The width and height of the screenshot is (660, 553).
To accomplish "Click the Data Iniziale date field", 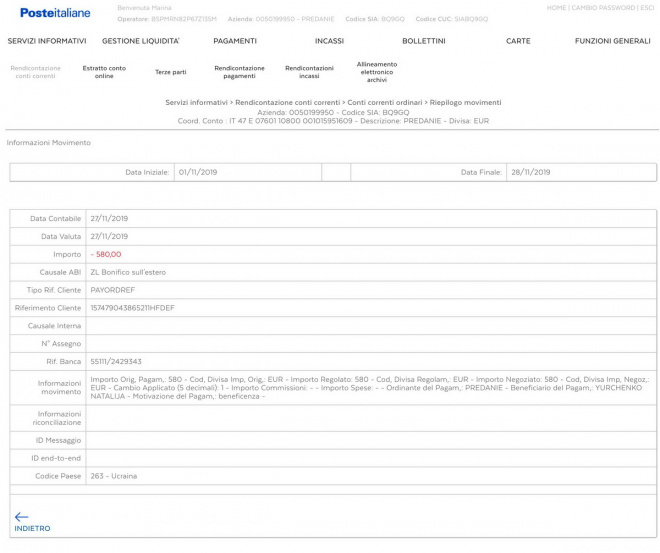I will tap(247, 172).
